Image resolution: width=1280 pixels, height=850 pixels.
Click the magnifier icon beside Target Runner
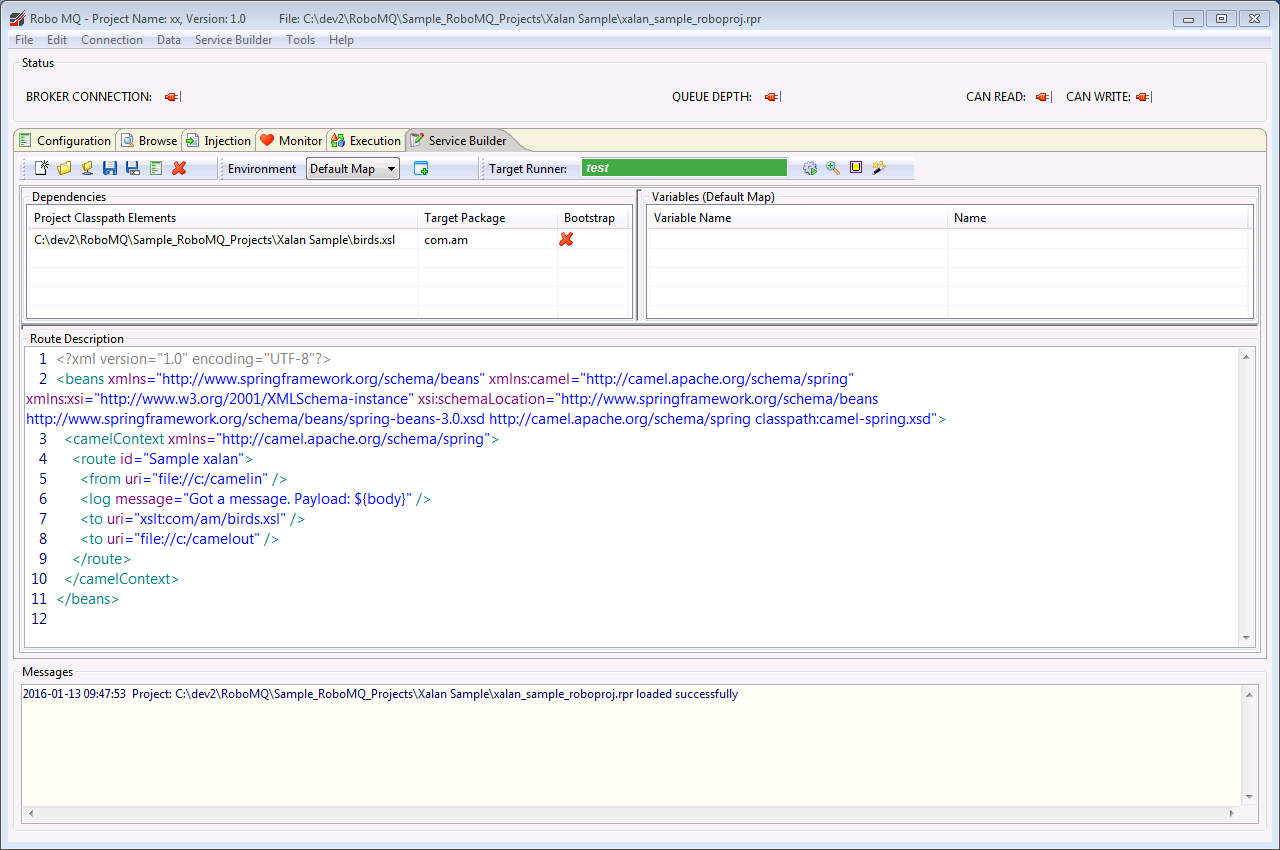pyautogui.click(x=832, y=168)
